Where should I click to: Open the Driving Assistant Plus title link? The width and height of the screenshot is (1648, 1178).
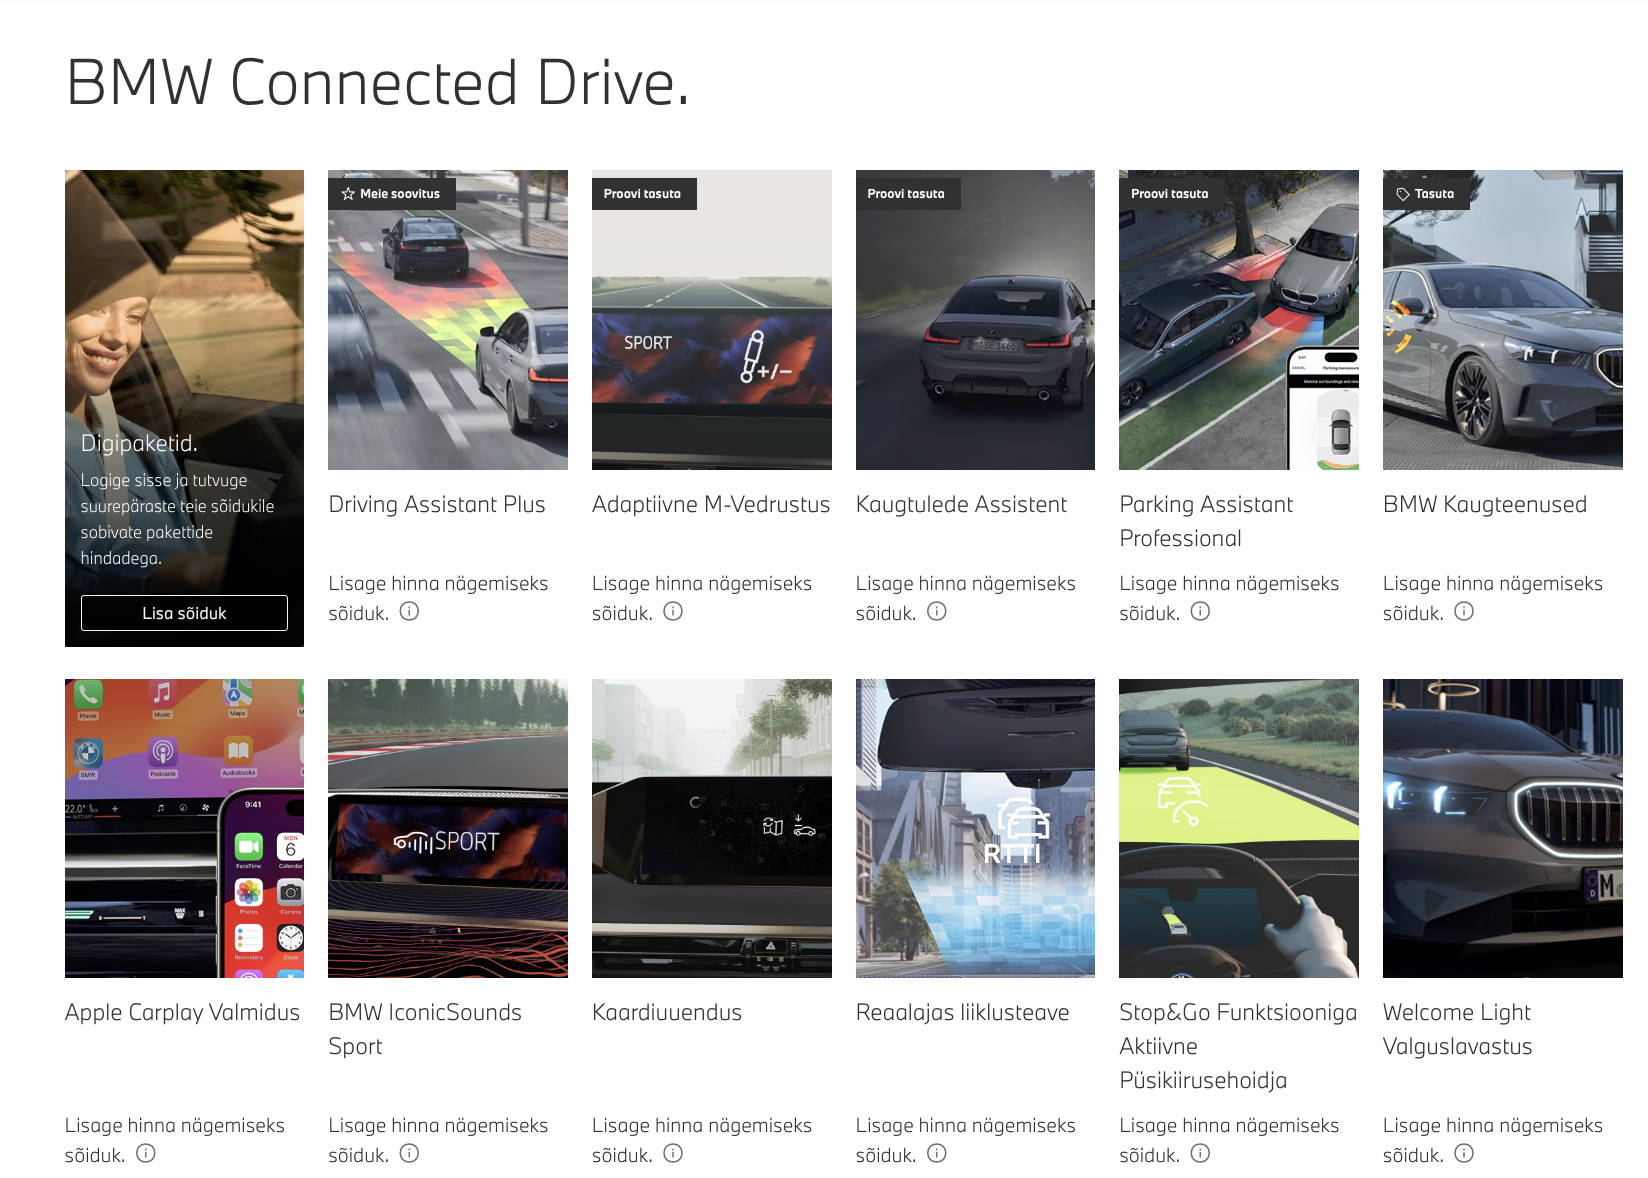436,505
